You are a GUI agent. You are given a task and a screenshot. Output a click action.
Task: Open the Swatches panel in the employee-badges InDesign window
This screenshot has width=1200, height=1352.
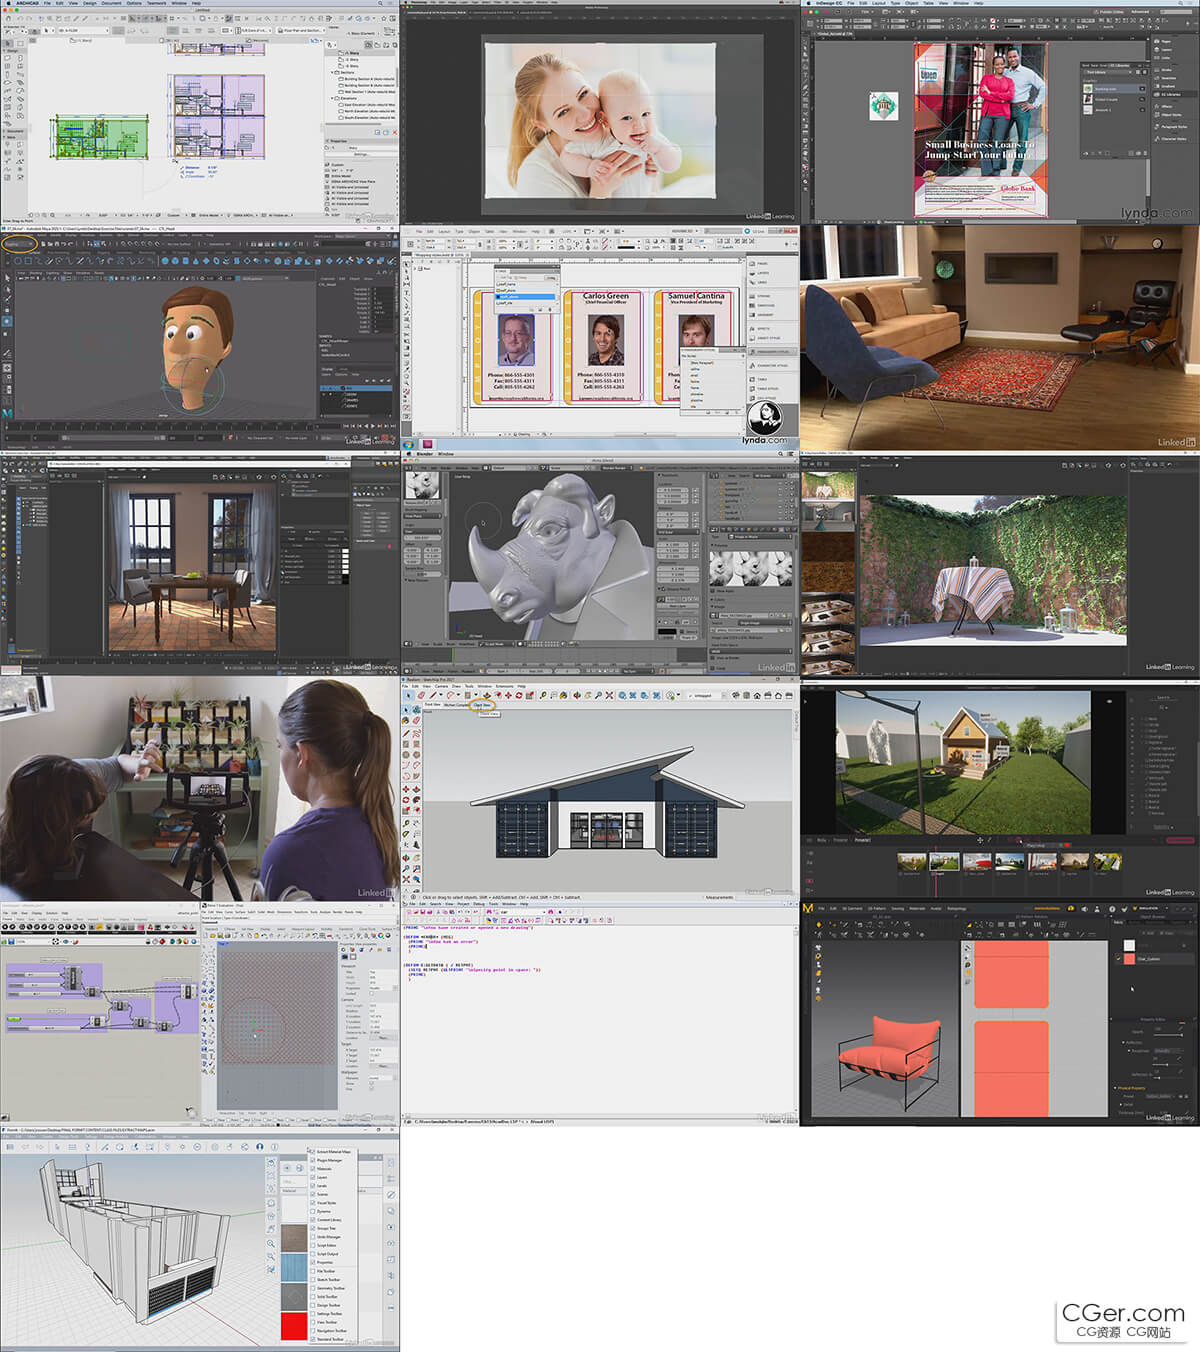click(x=764, y=305)
